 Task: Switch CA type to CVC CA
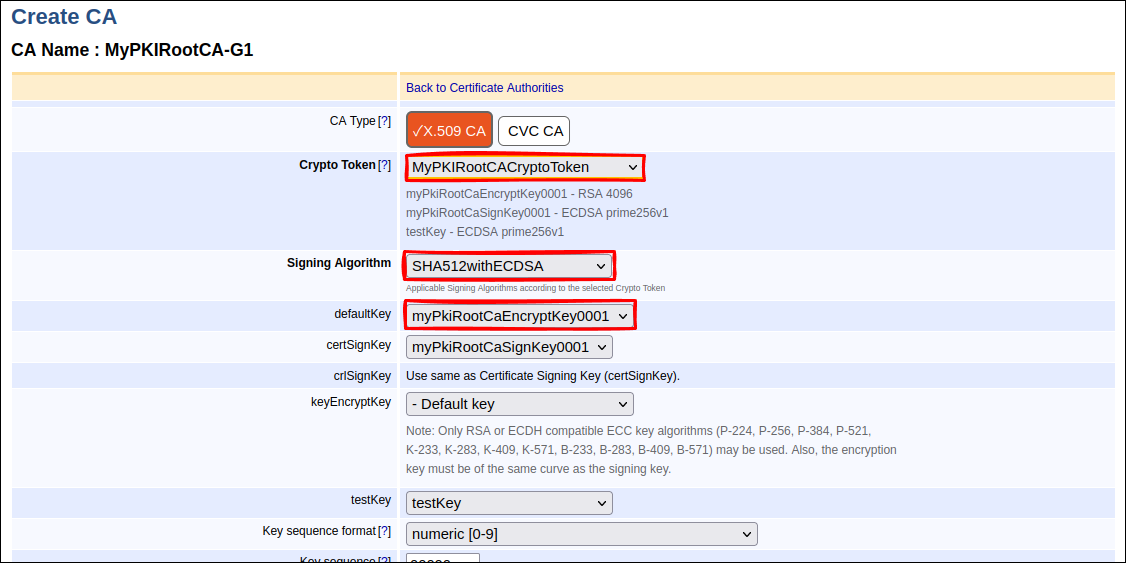(x=534, y=130)
